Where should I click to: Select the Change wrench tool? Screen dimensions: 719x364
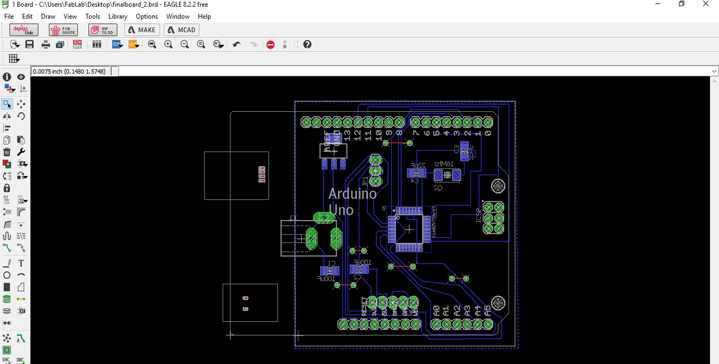(x=21, y=152)
